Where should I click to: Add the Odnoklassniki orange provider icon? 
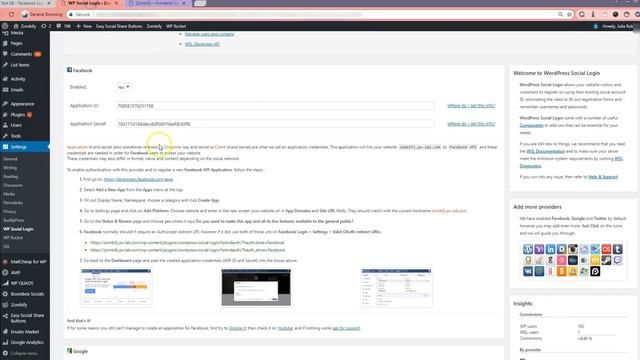click(562, 271)
